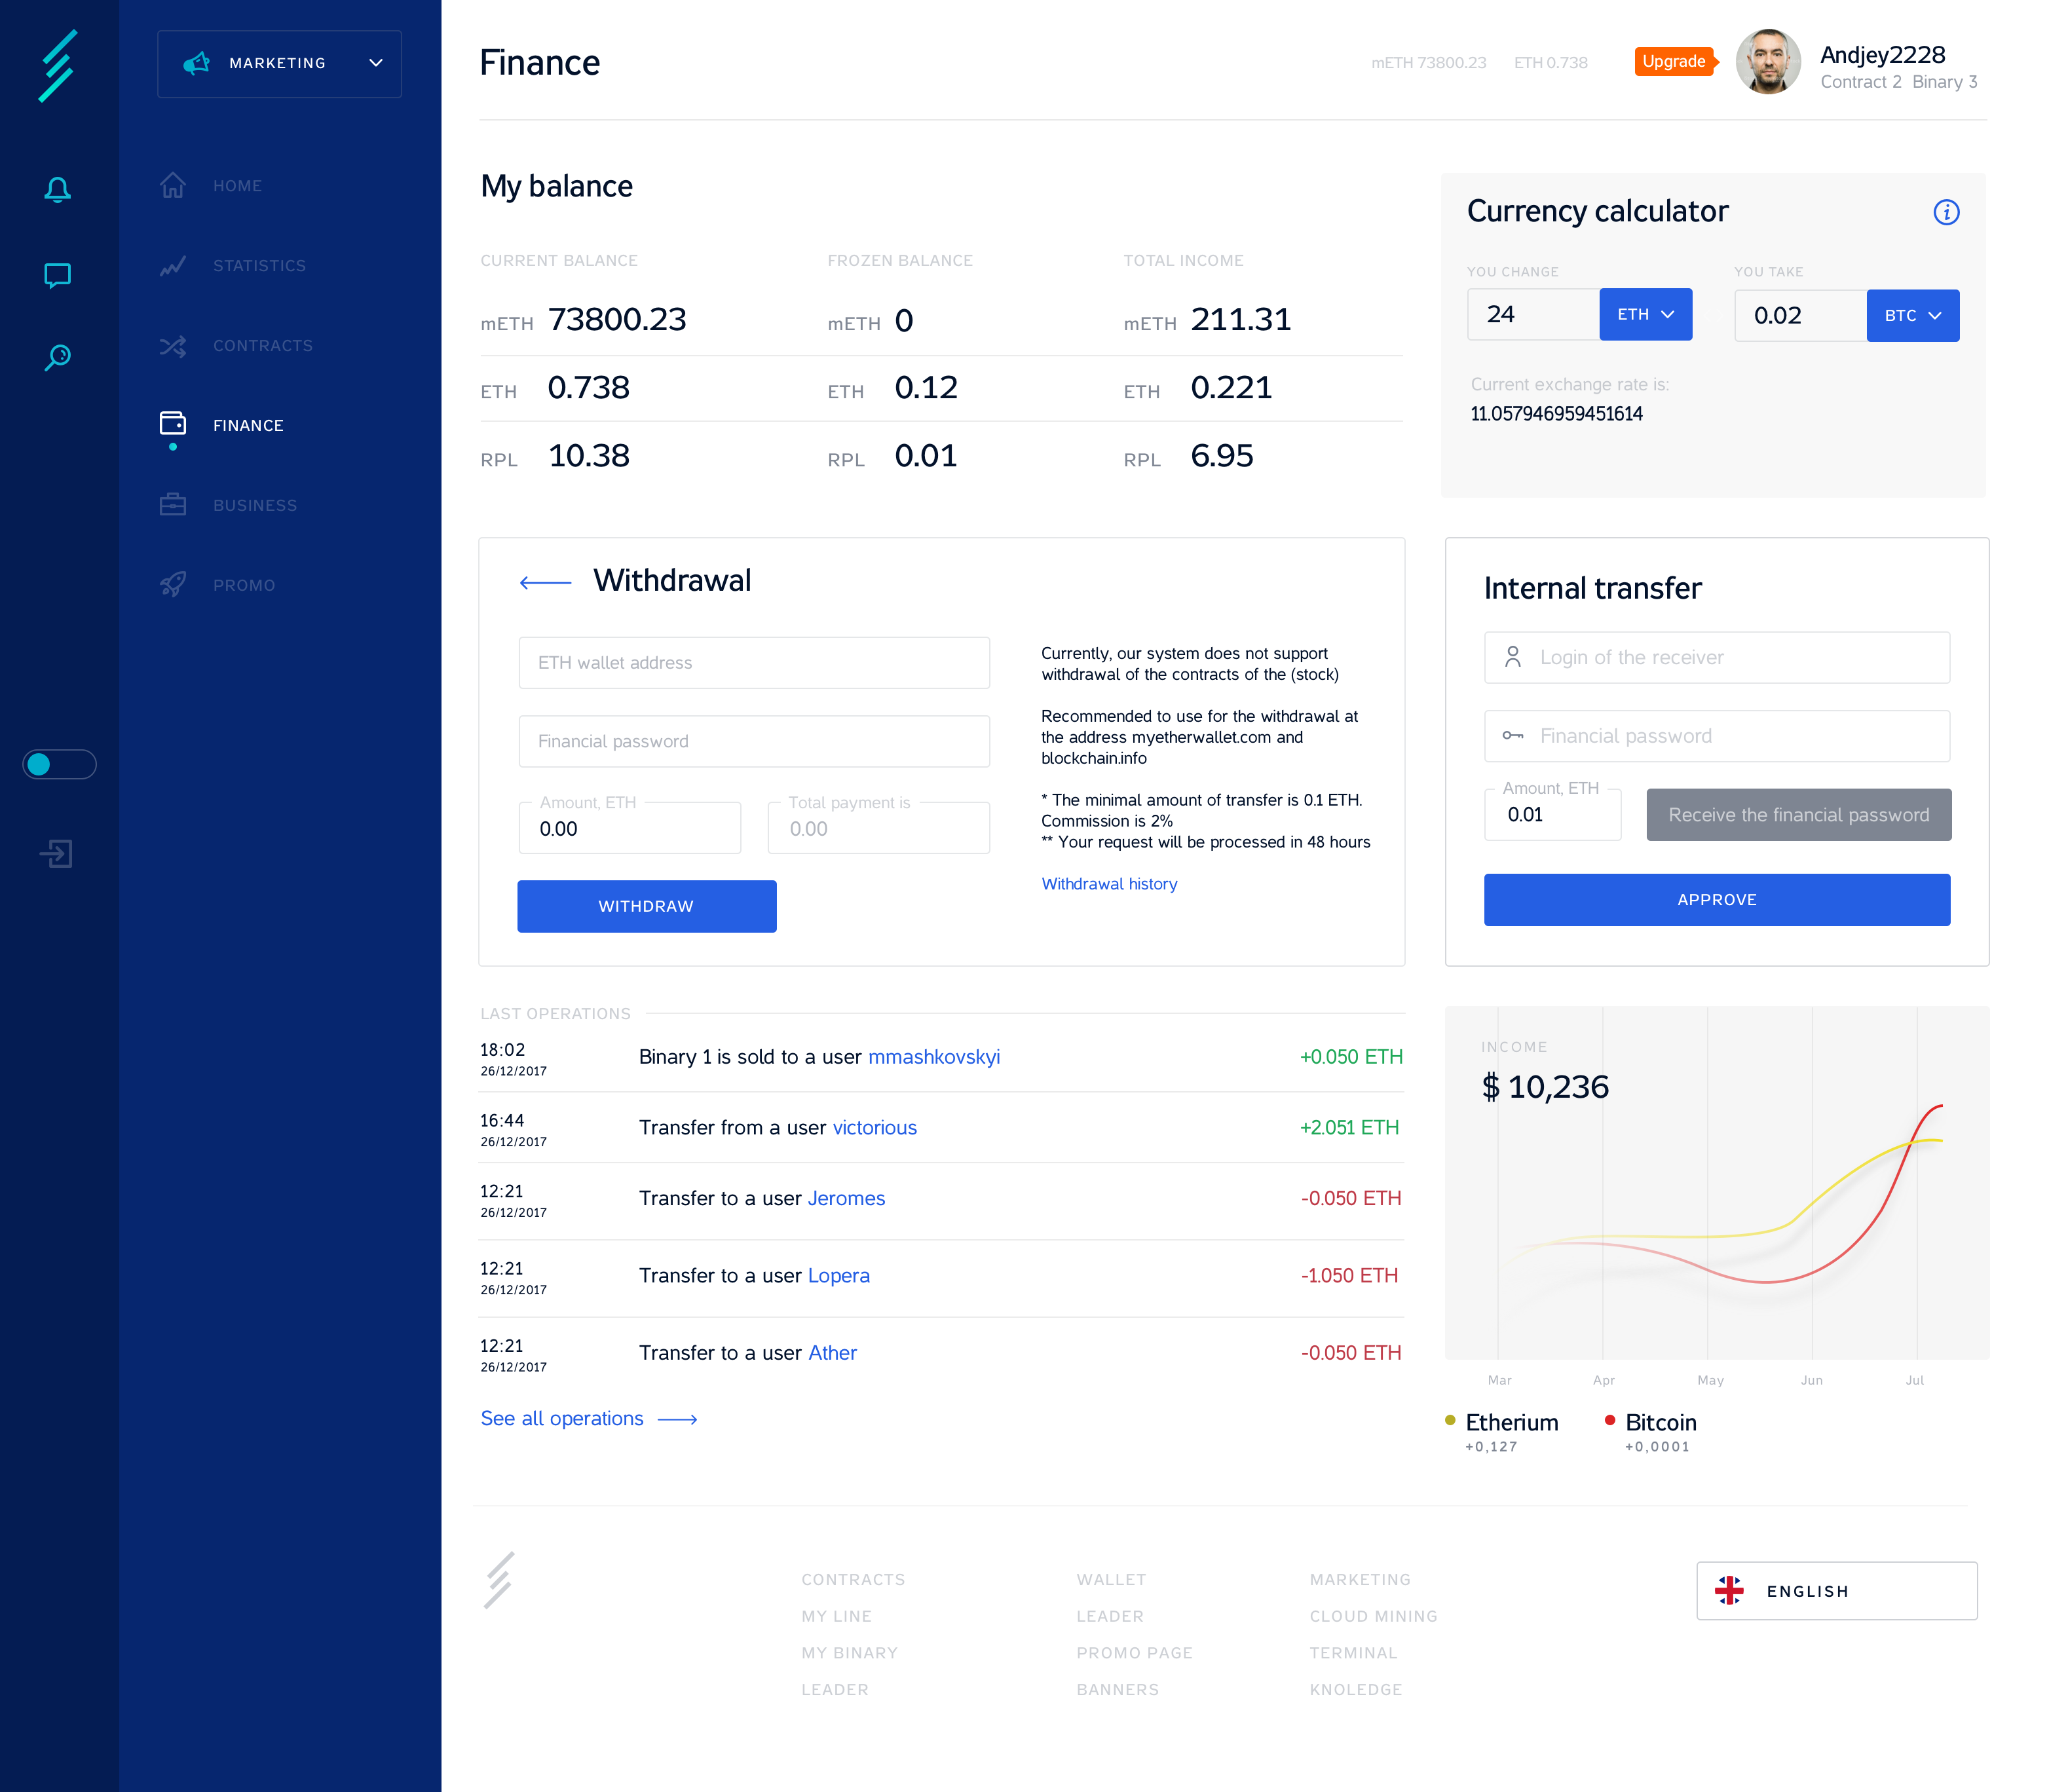
Task: Open user Lopera link
Action: tap(838, 1276)
